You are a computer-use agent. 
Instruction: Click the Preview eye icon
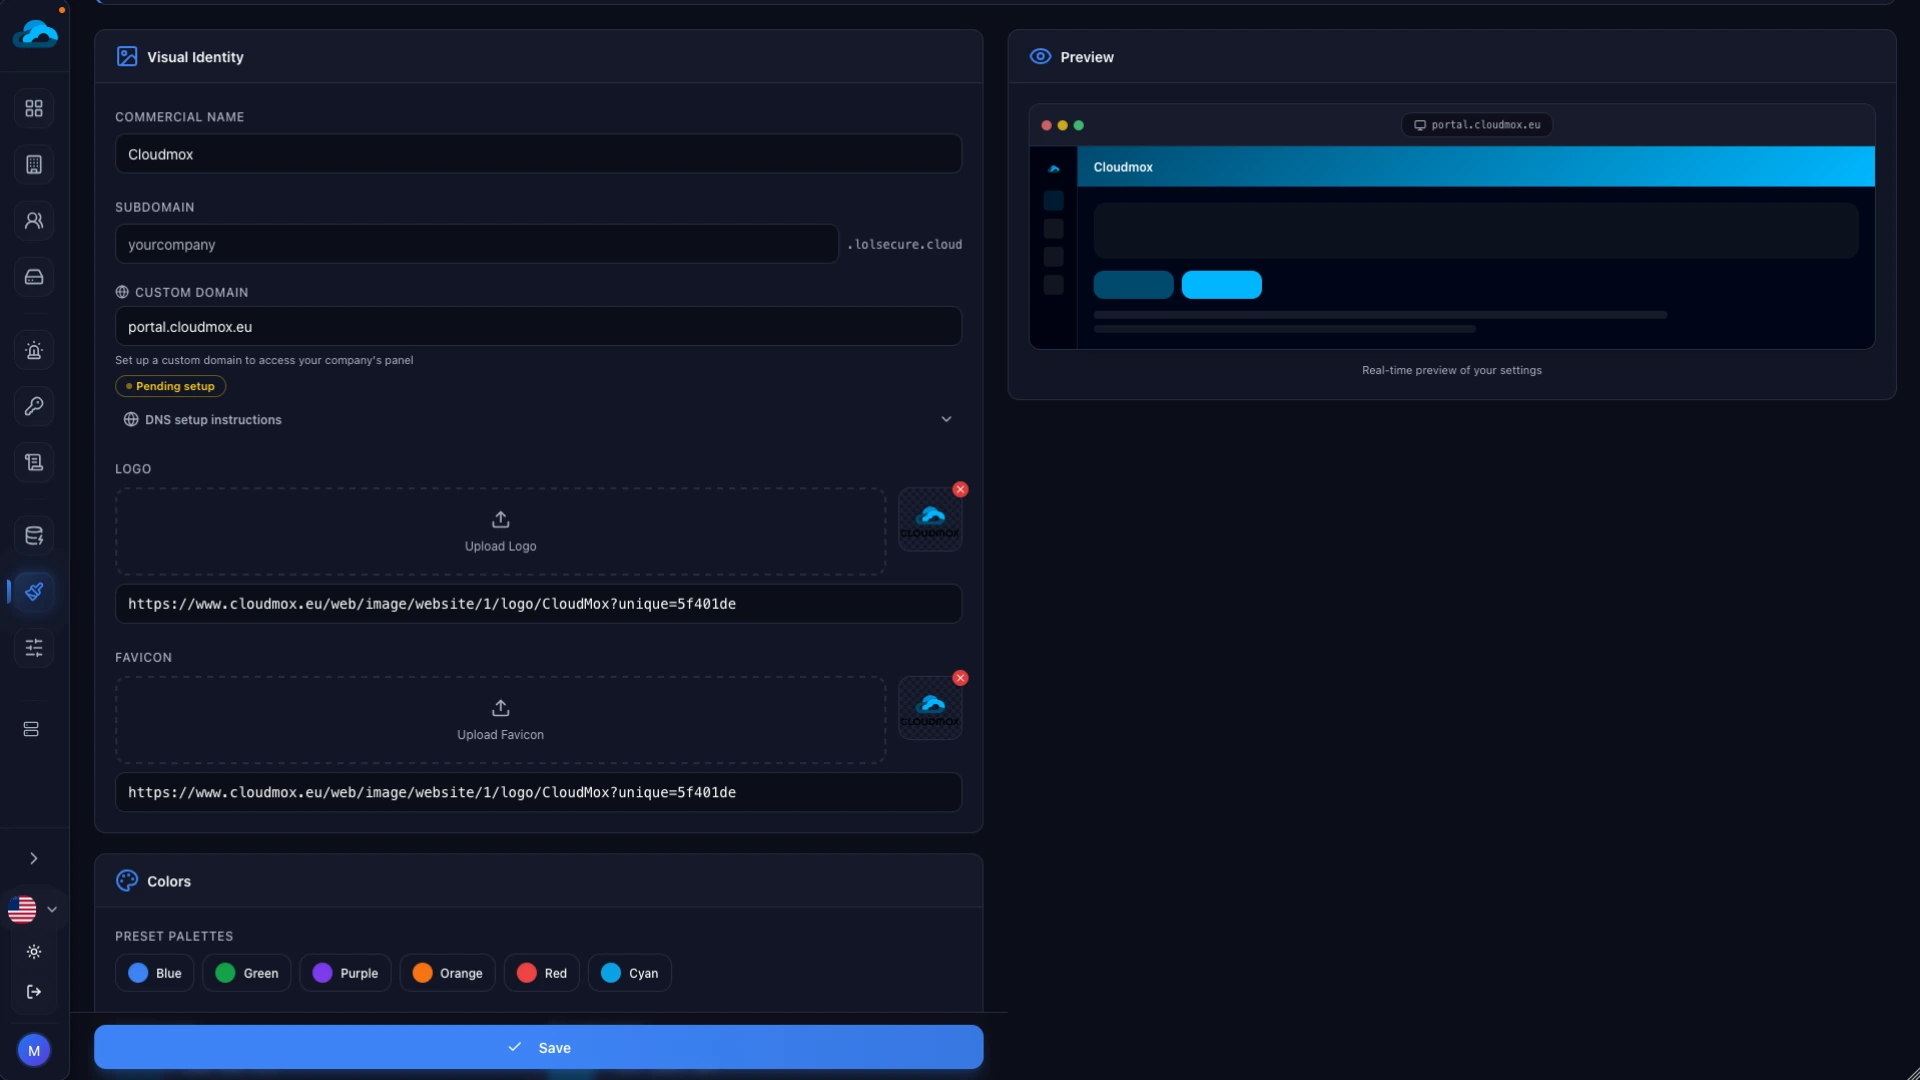click(1040, 57)
